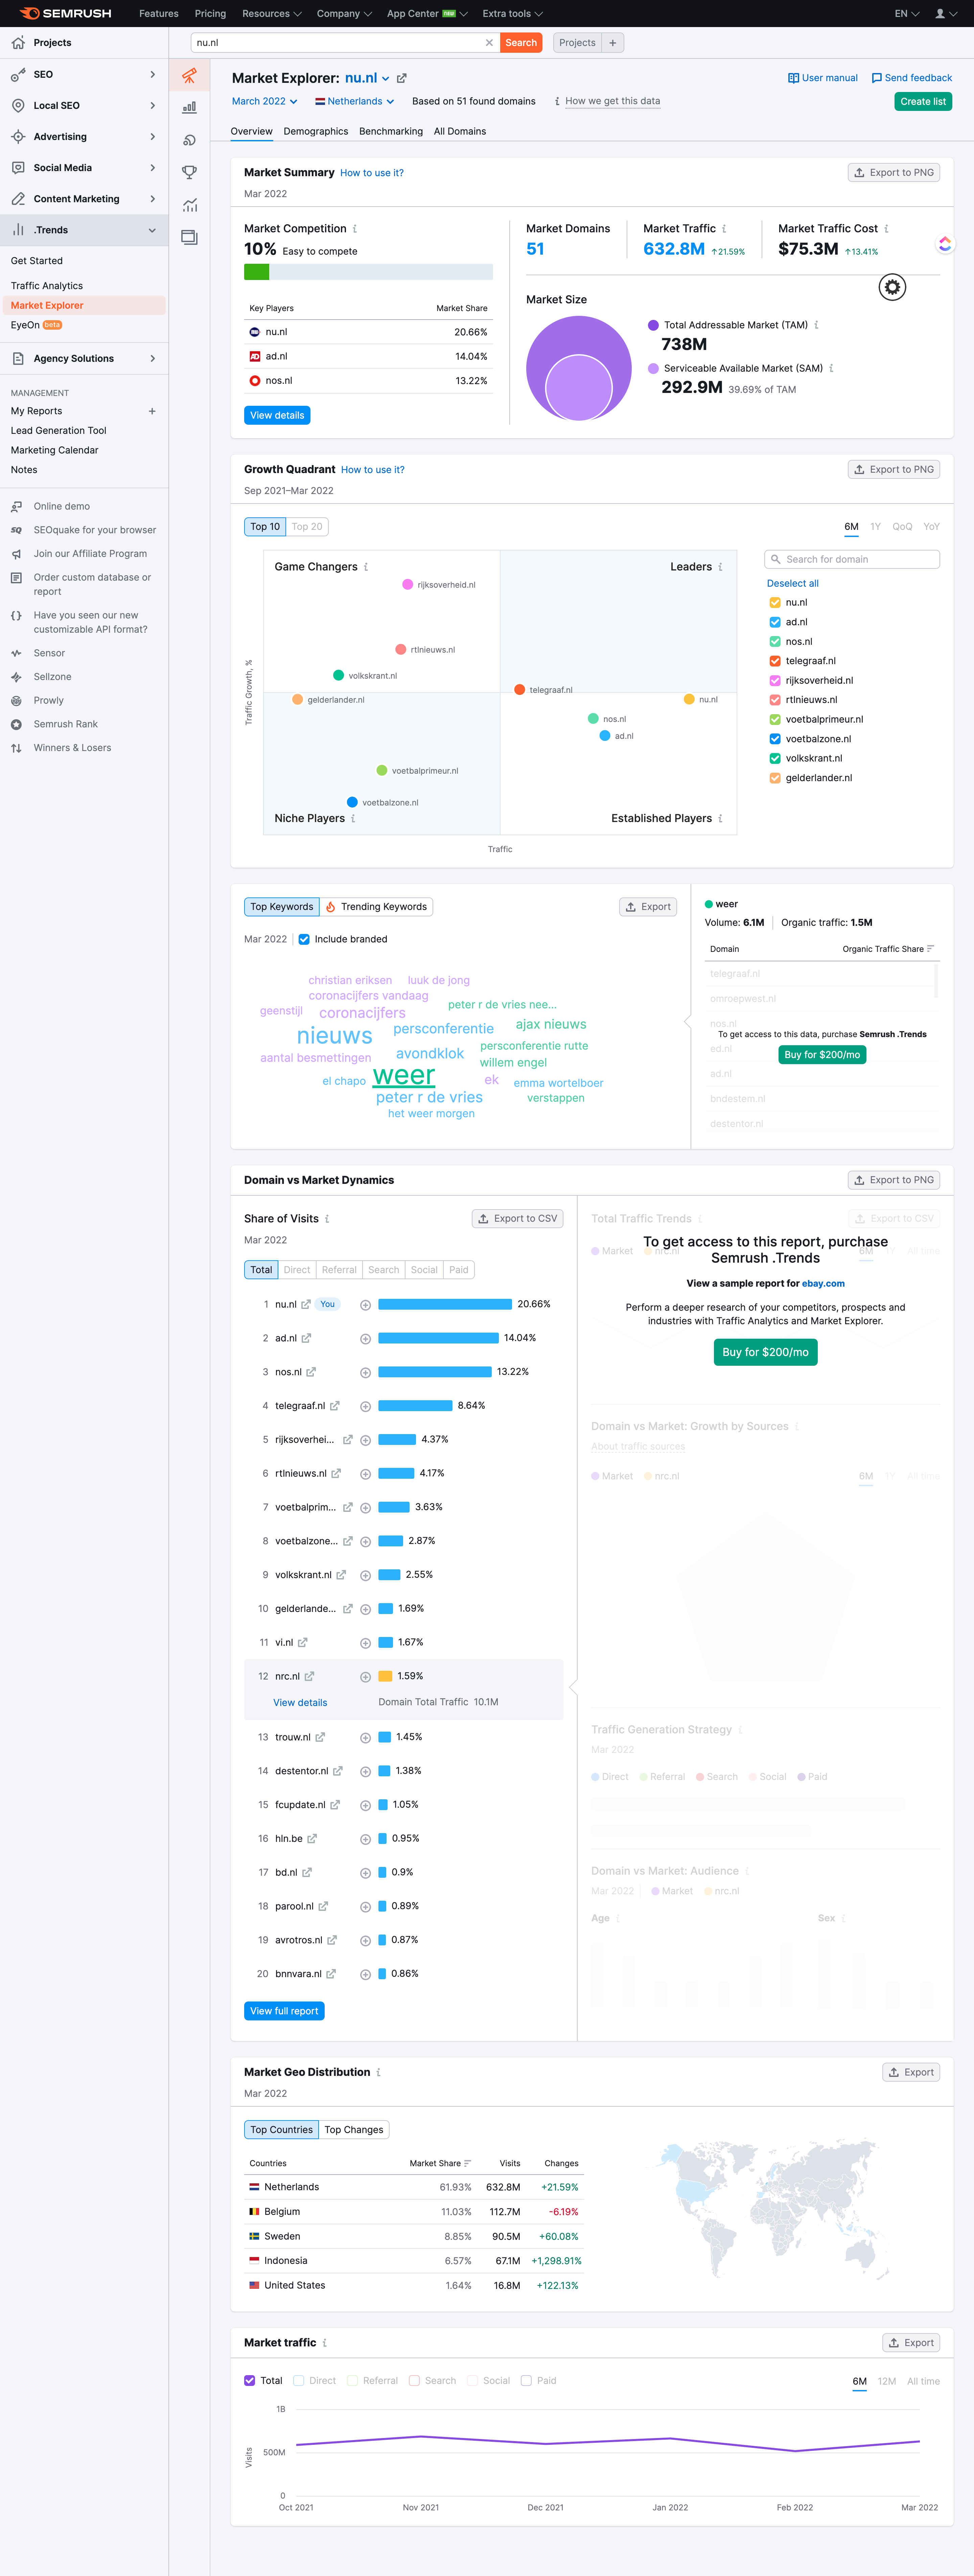Open nu.nl external link next to title
This screenshot has height=2576, width=974.
click(x=402, y=78)
